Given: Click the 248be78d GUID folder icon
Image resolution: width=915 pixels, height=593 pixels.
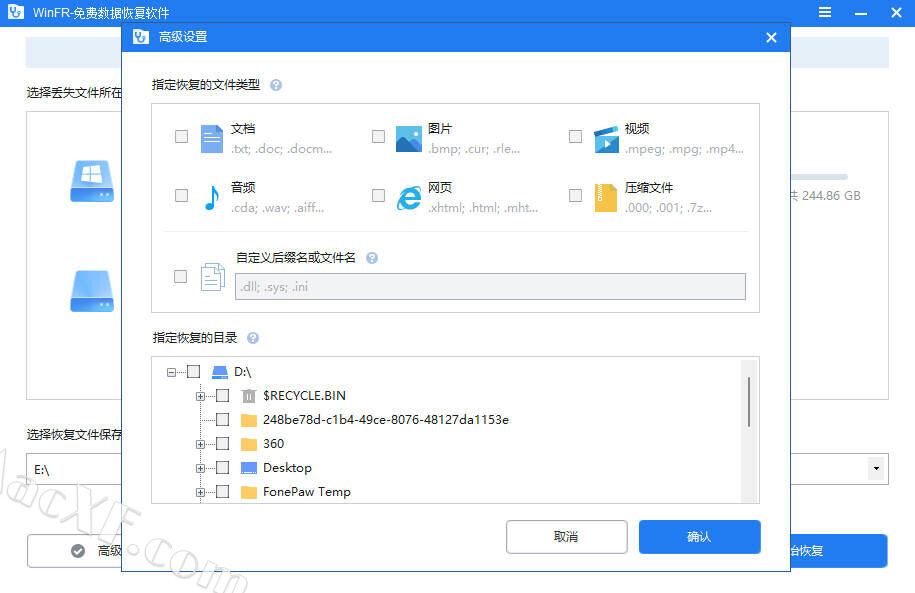Looking at the screenshot, I should (x=249, y=420).
